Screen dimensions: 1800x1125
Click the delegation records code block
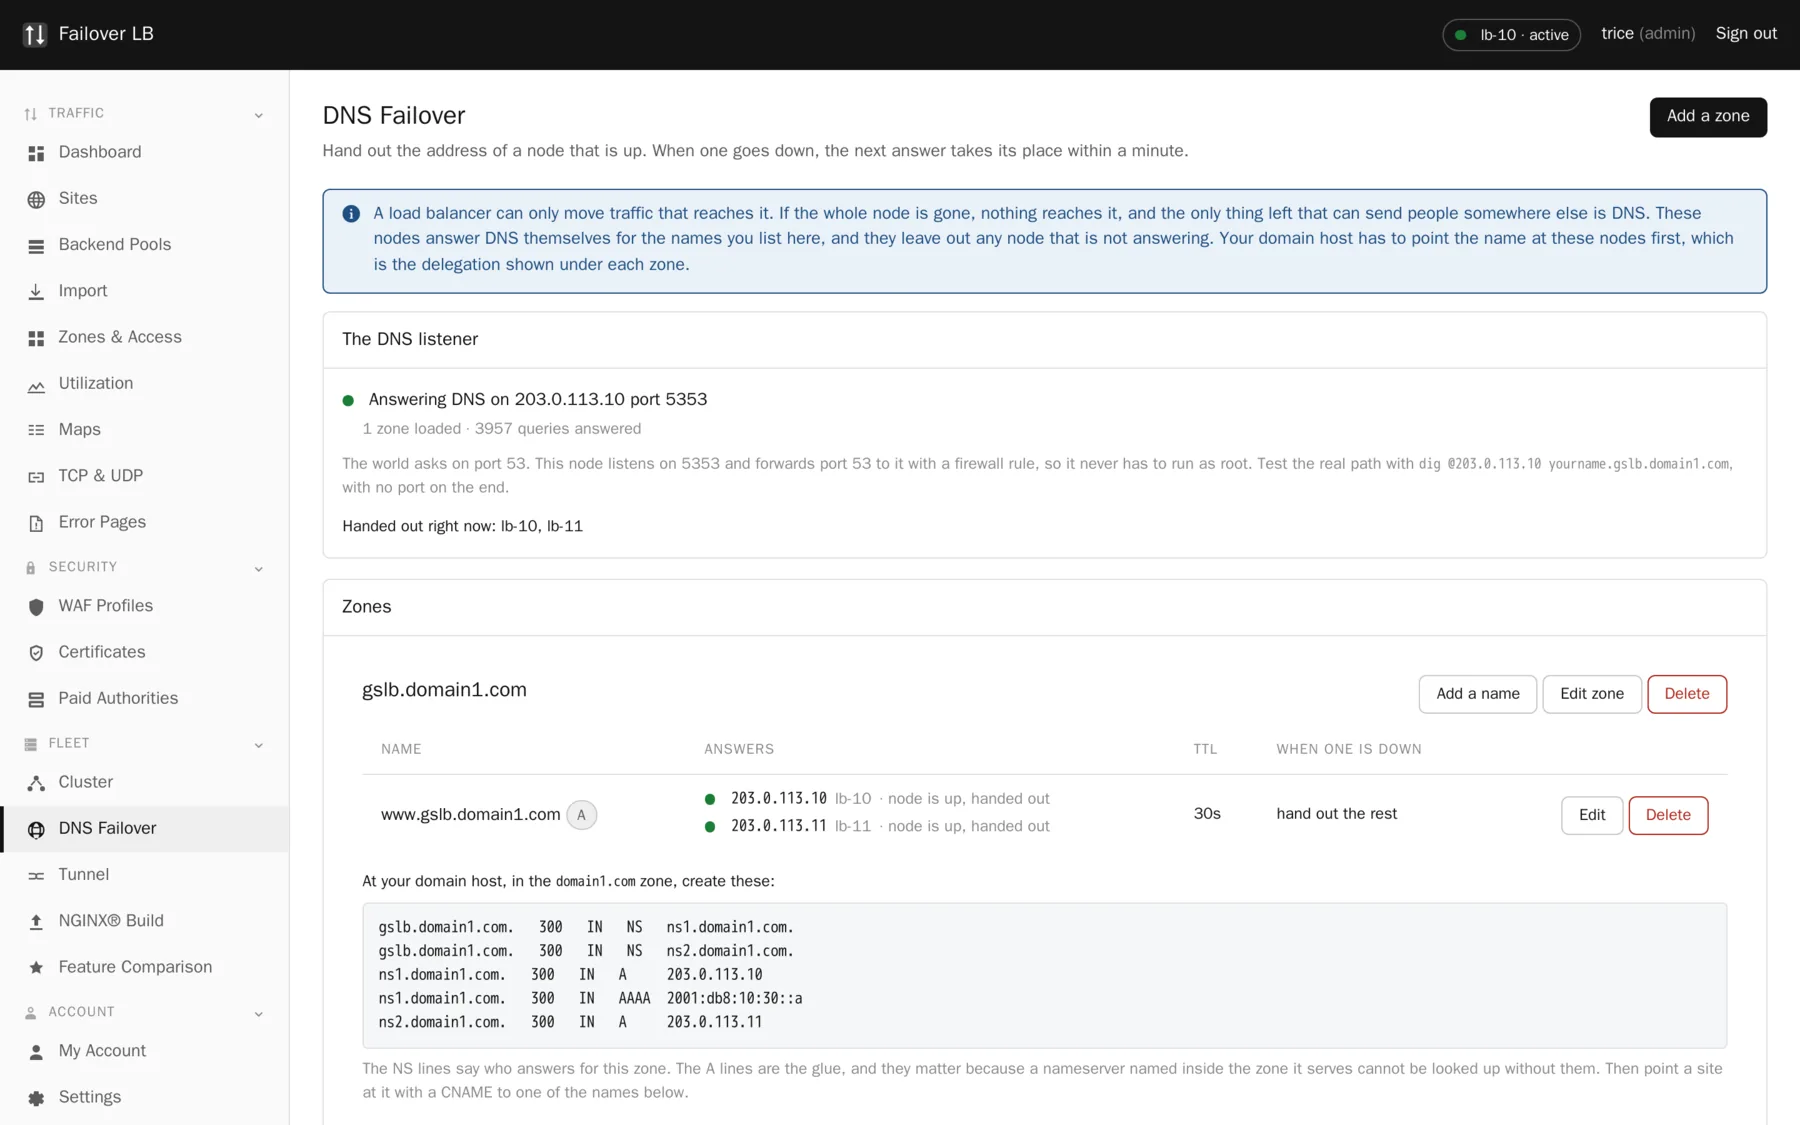pos(1044,975)
